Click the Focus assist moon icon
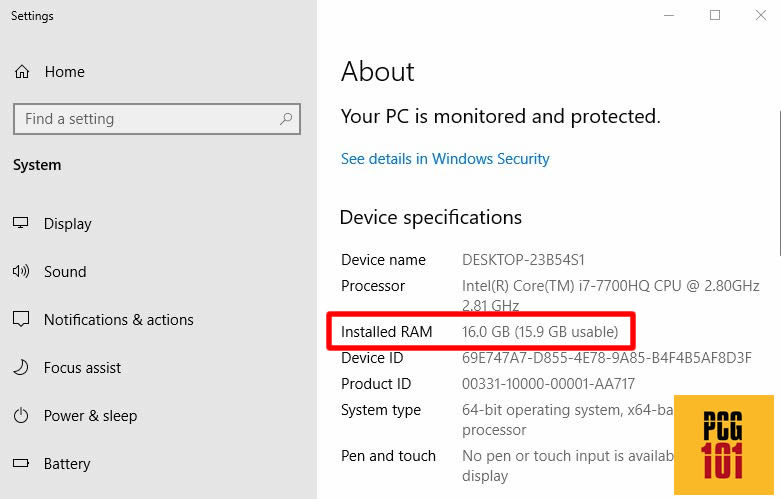This screenshot has height=499, width=781. pos(21,368)
